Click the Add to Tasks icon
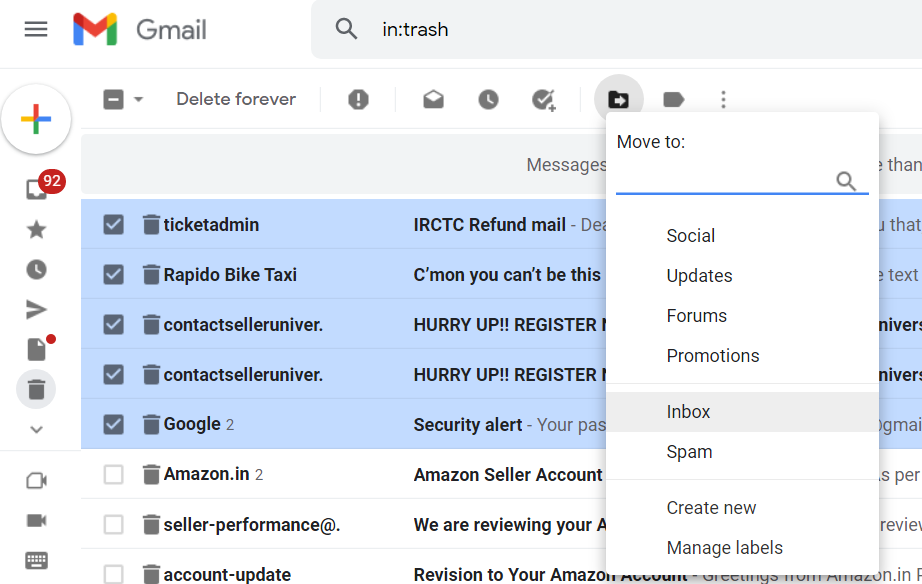Viewport: 922px width, 584px height. click(x=544, y=100)
